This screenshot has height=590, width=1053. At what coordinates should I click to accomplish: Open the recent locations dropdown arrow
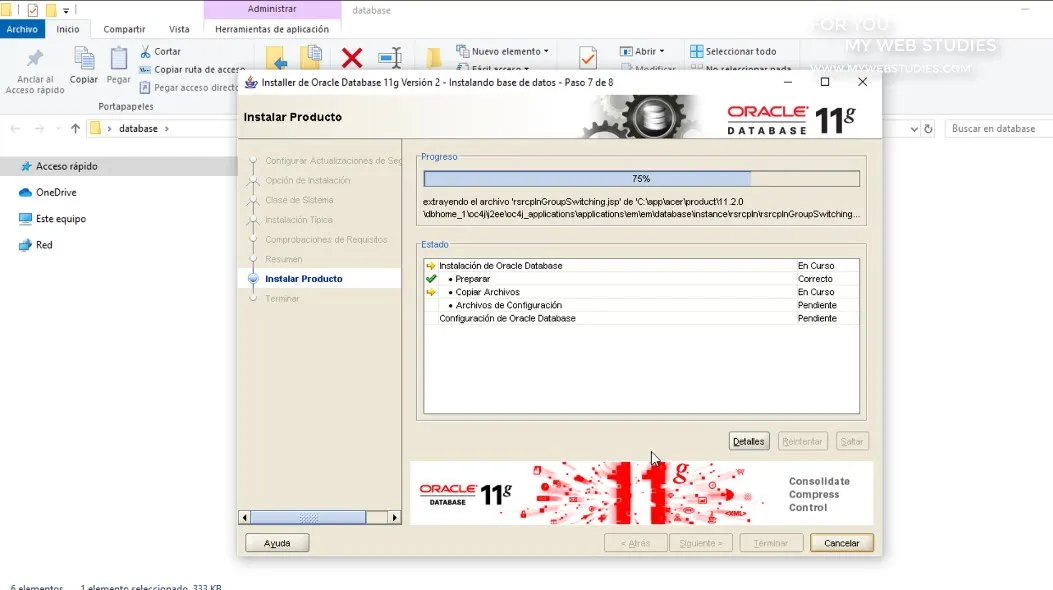click(x=58, y=128)
